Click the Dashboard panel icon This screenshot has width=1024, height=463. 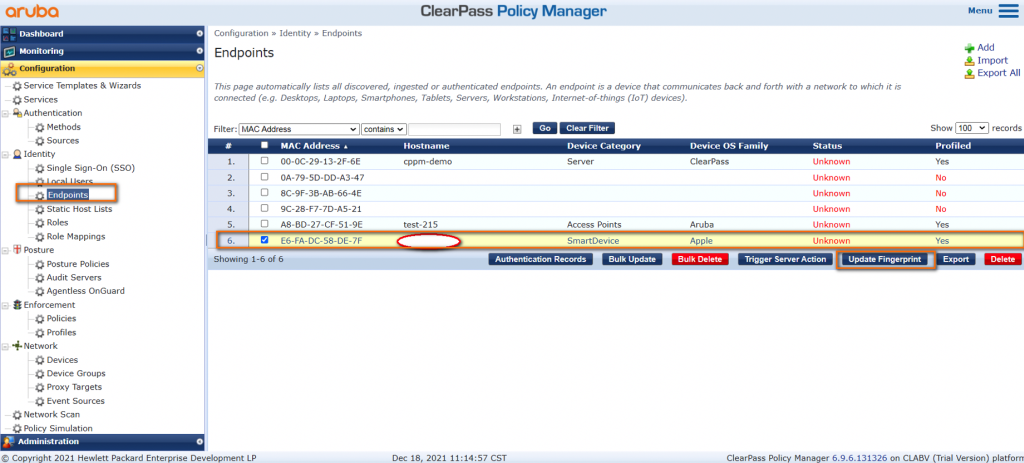tap(9, 34)
